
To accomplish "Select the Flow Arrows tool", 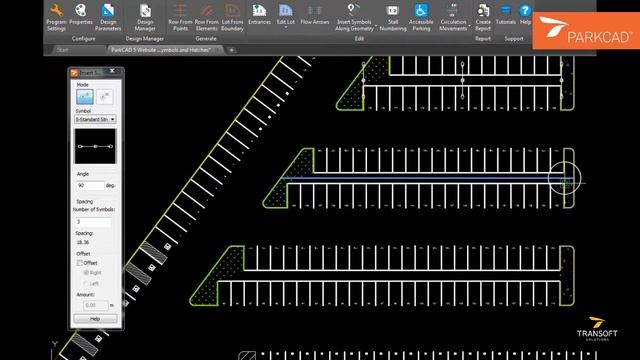I will (315, 14).
